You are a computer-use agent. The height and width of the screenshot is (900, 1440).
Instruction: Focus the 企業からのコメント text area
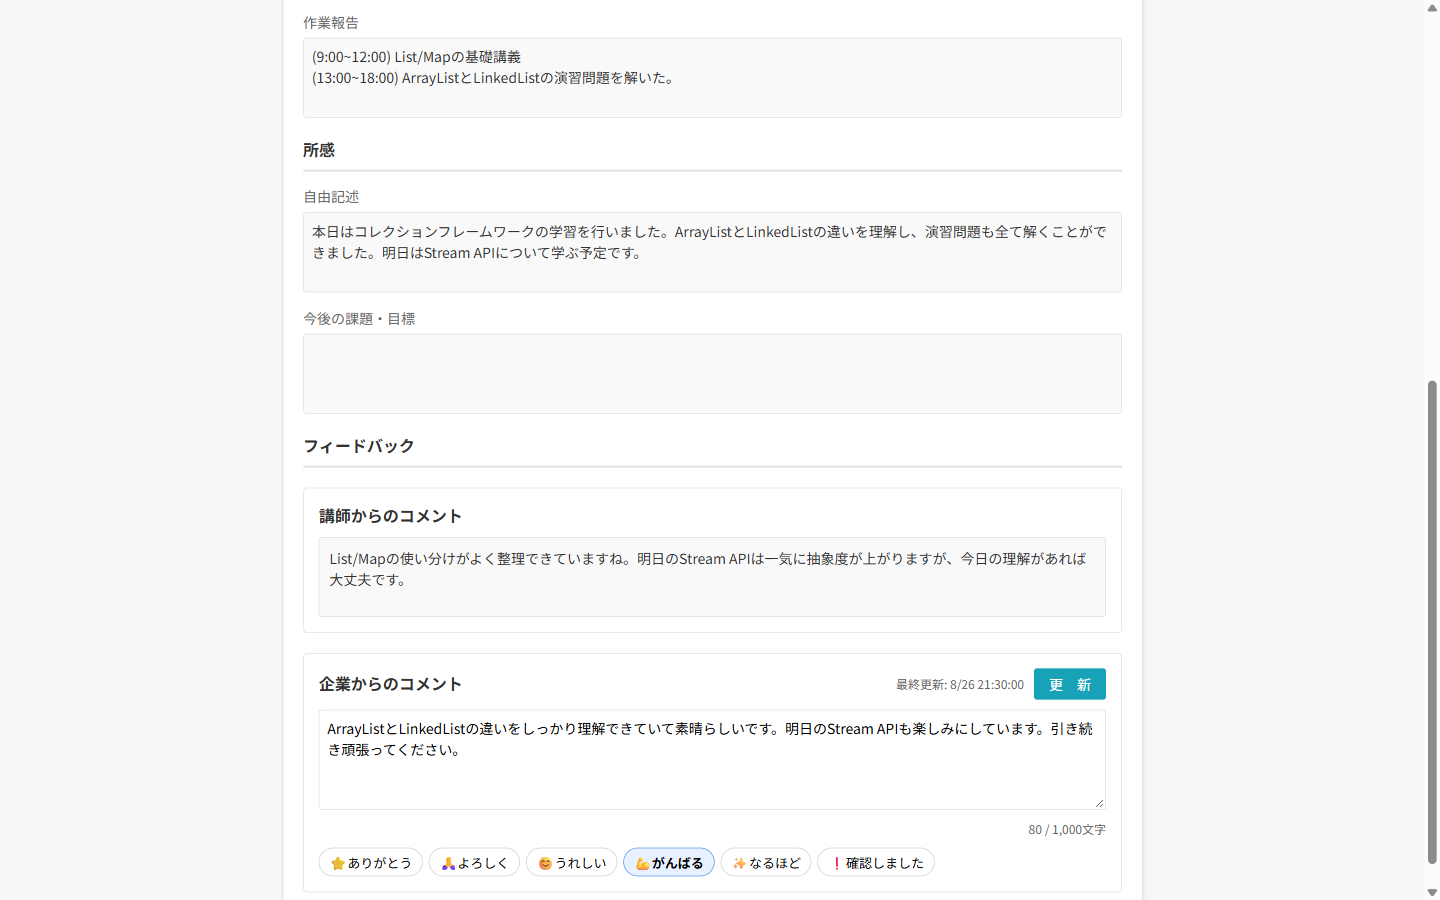pyautogui.click(x=712, y=760)
